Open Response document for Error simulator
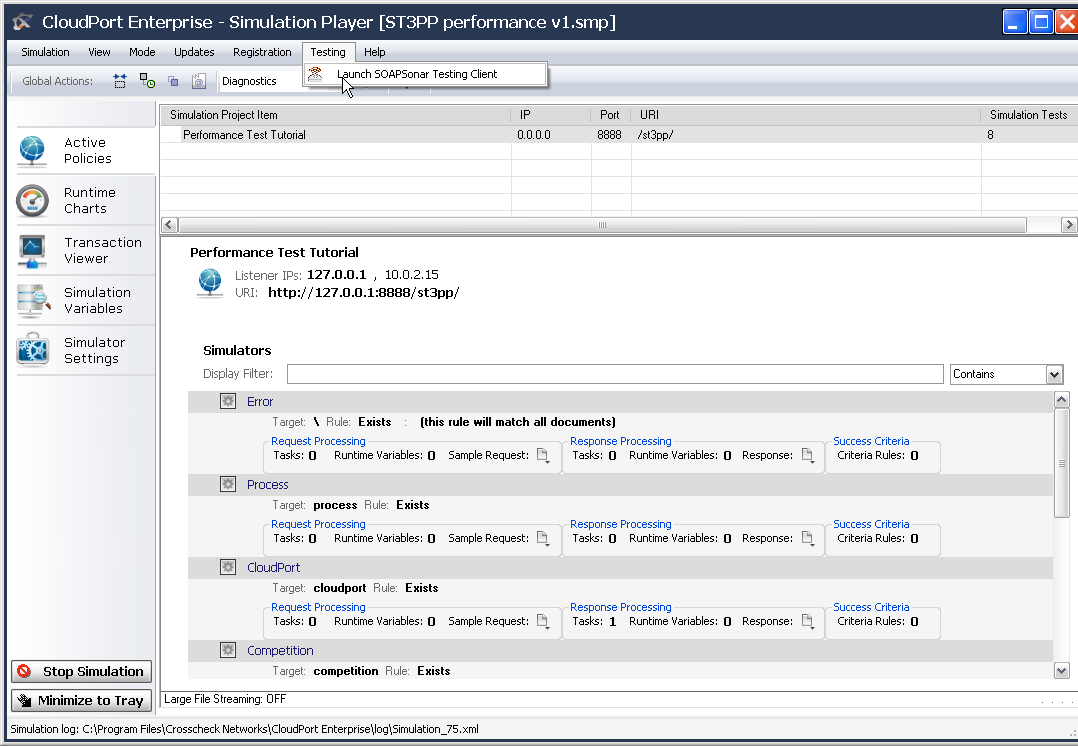The image size is (1078, 746). (x=807, y=456)
